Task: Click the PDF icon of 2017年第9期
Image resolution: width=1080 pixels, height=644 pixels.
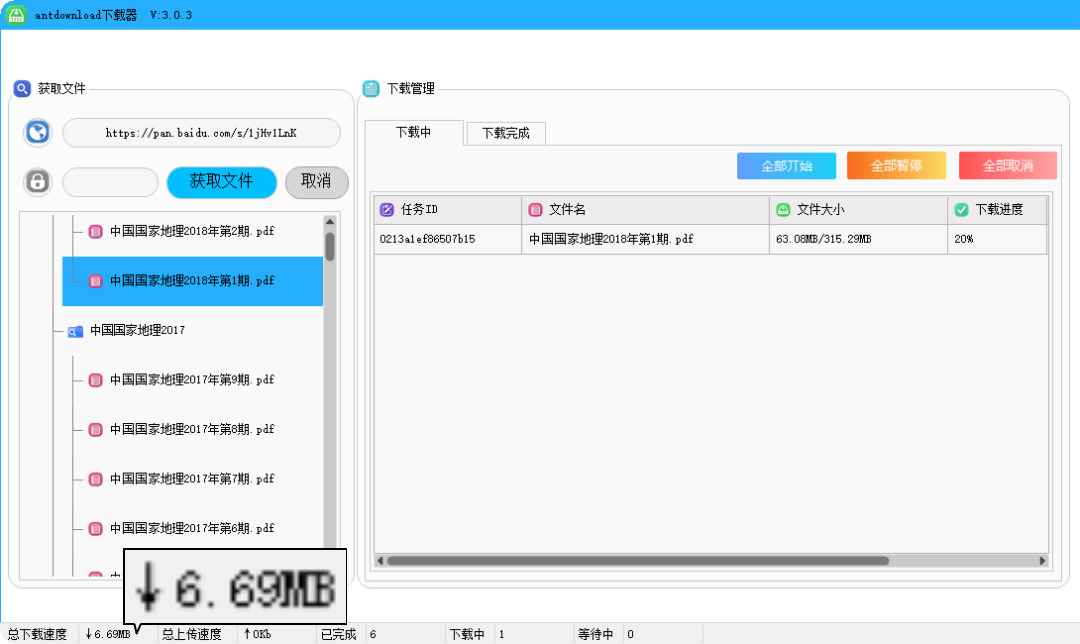Action: pos(95,380)
